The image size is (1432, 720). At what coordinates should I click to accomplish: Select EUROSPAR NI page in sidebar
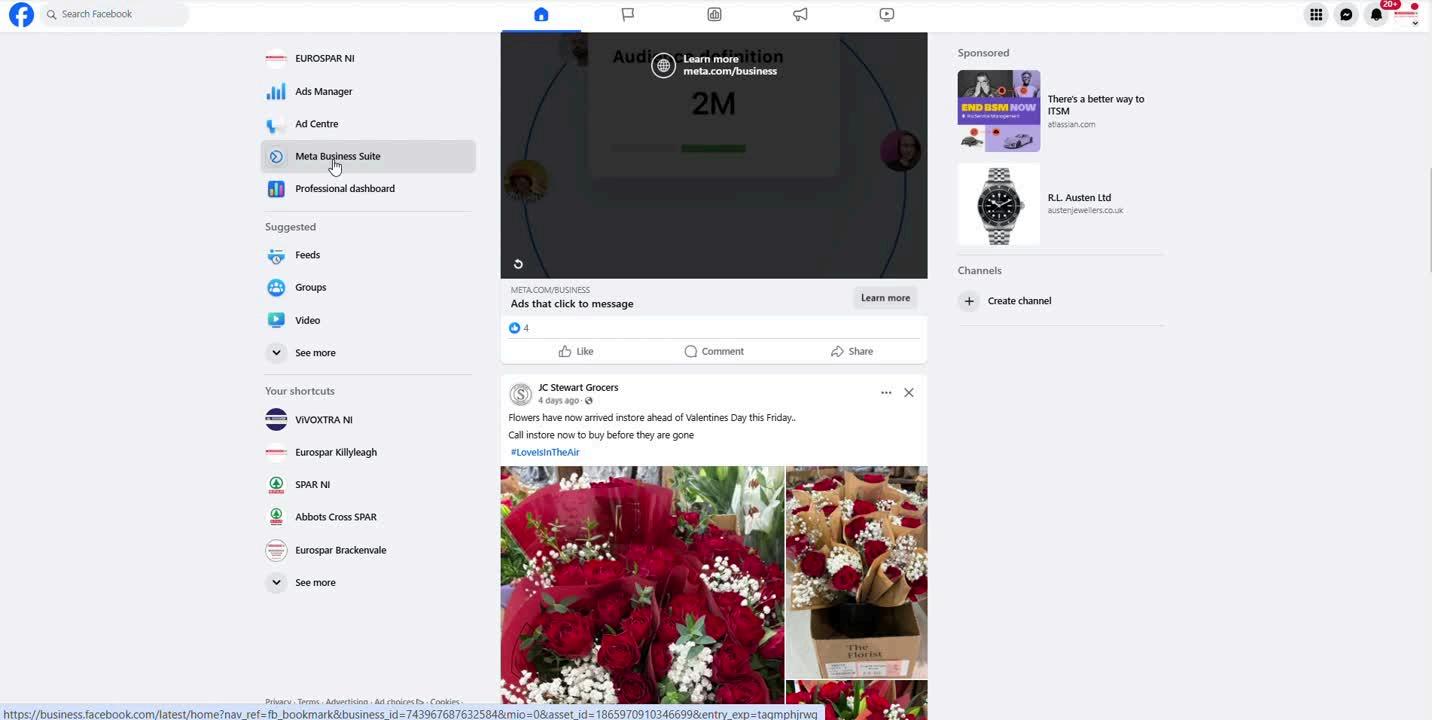[368, 58]
